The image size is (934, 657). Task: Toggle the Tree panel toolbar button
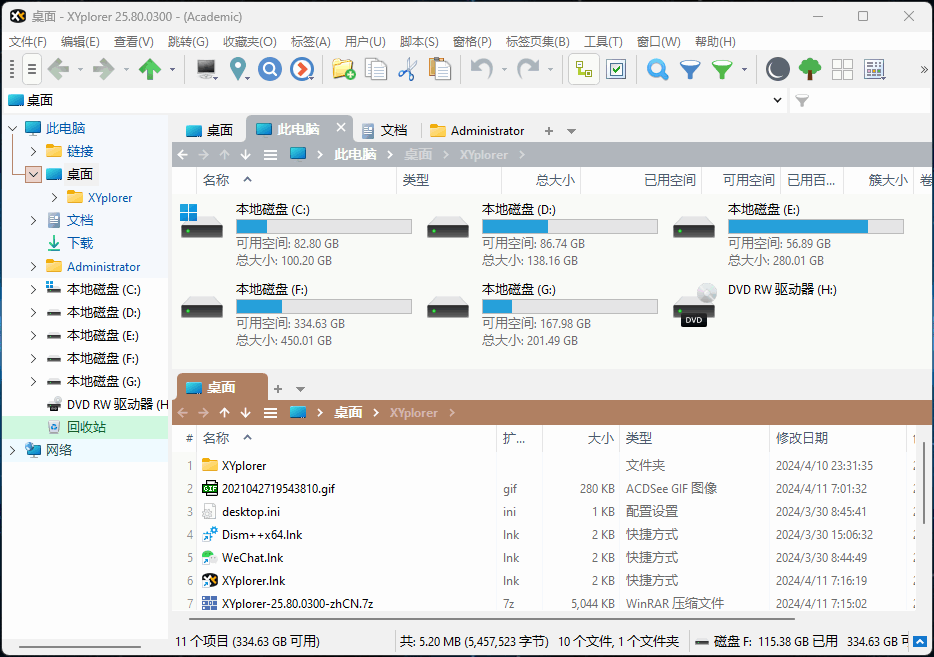[x=584, y=69]
